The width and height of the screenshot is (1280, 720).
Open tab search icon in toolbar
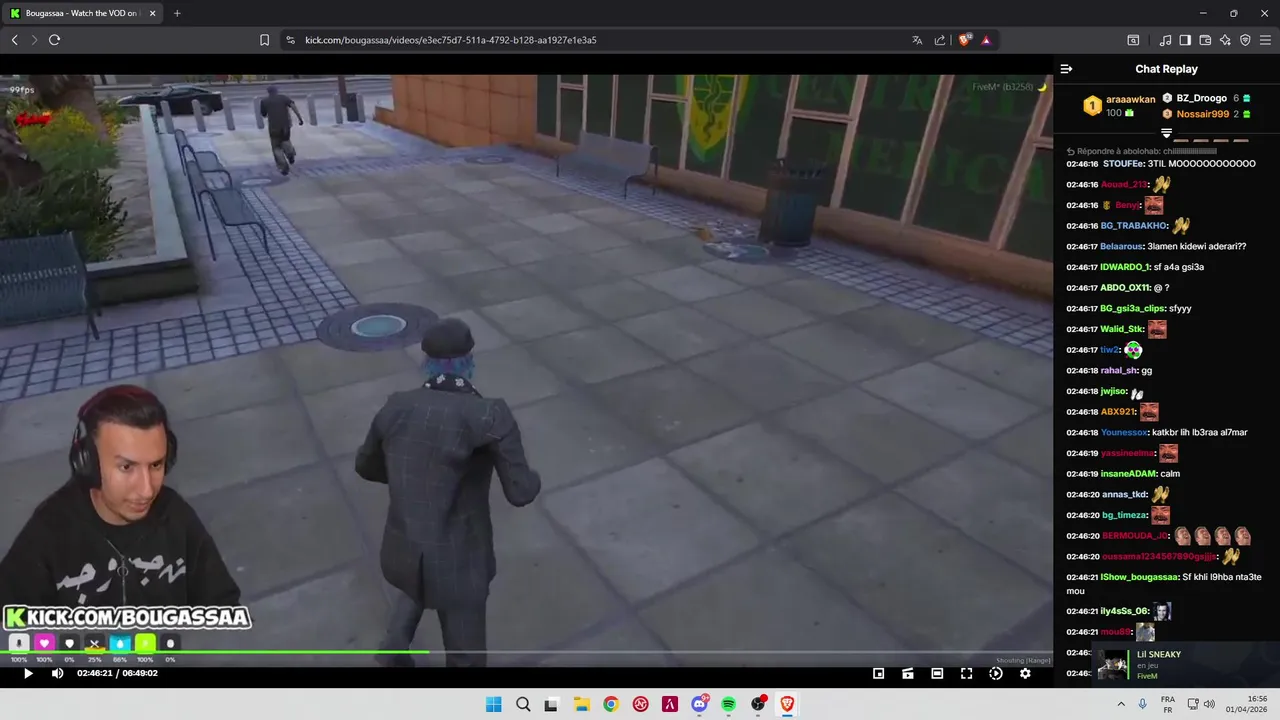tap(1133, 40)
